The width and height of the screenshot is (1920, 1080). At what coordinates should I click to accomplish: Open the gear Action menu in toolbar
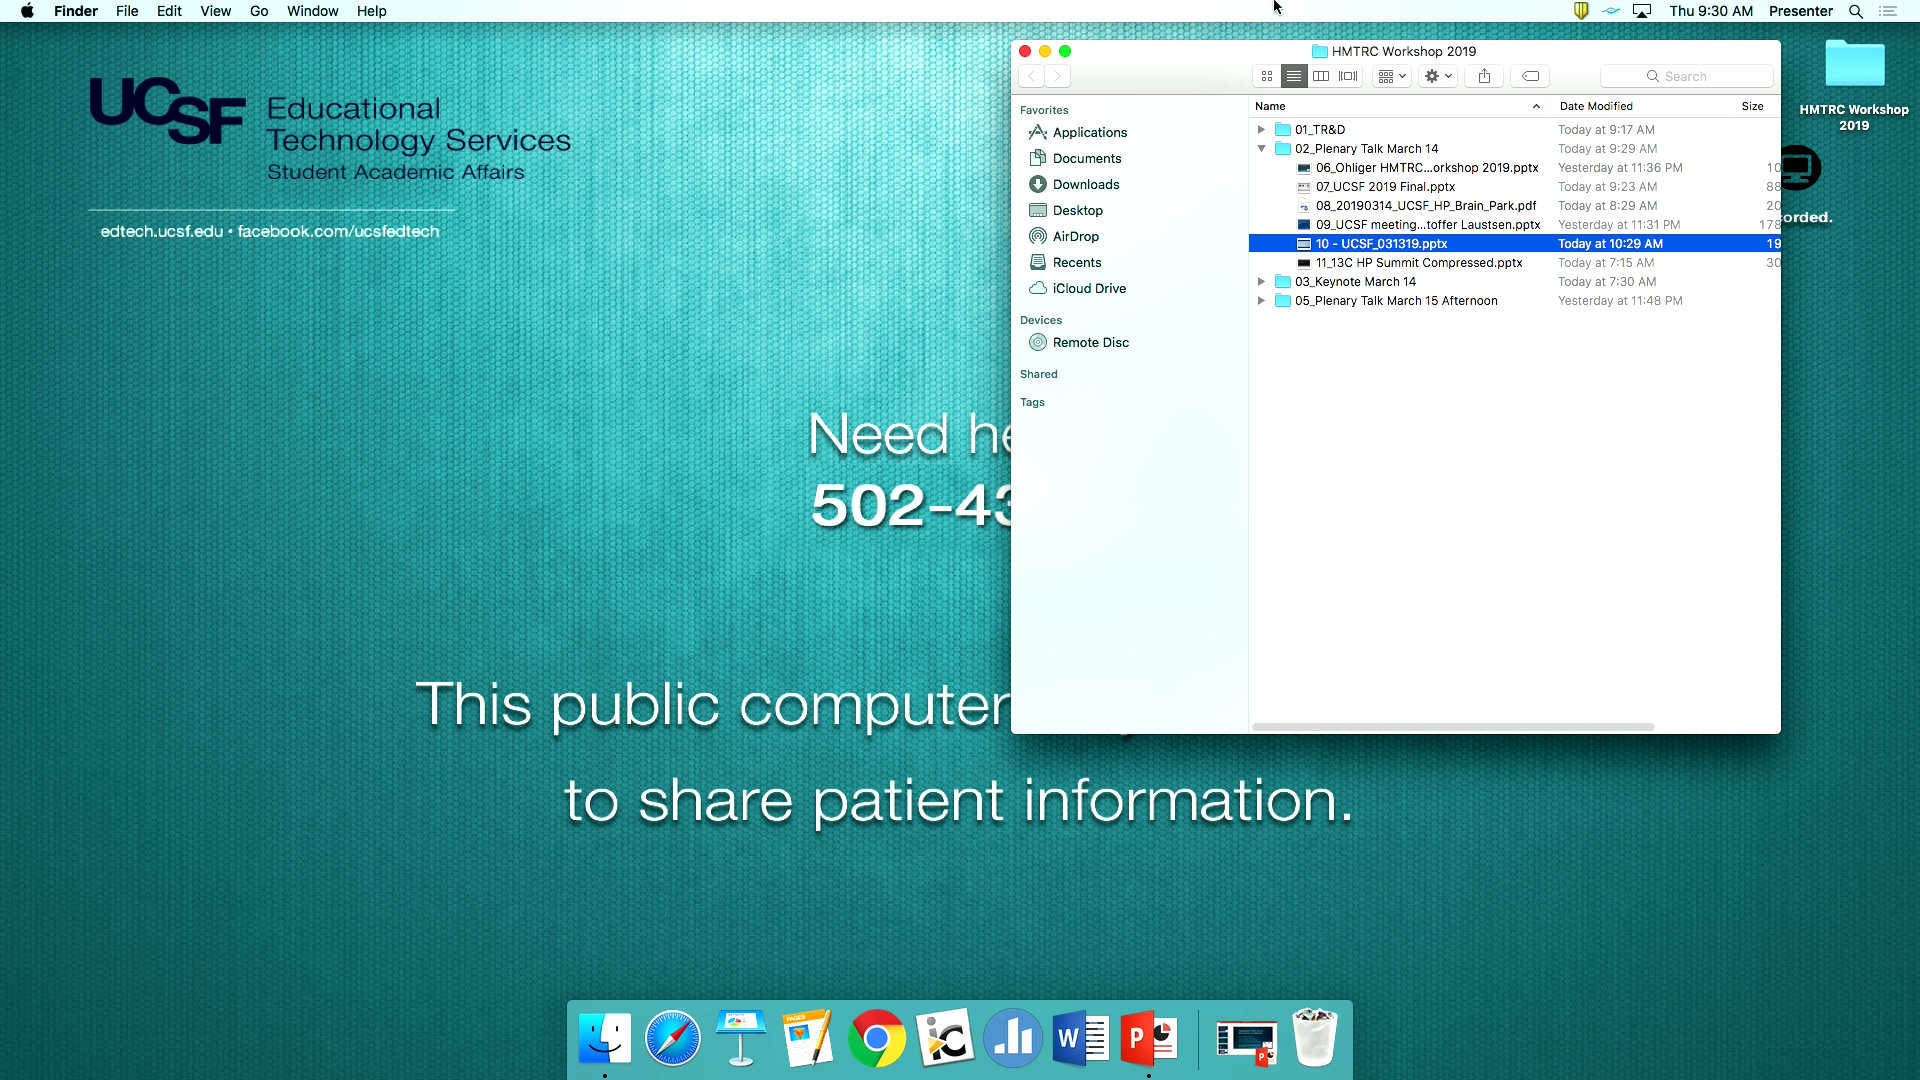pos(1438,76)
